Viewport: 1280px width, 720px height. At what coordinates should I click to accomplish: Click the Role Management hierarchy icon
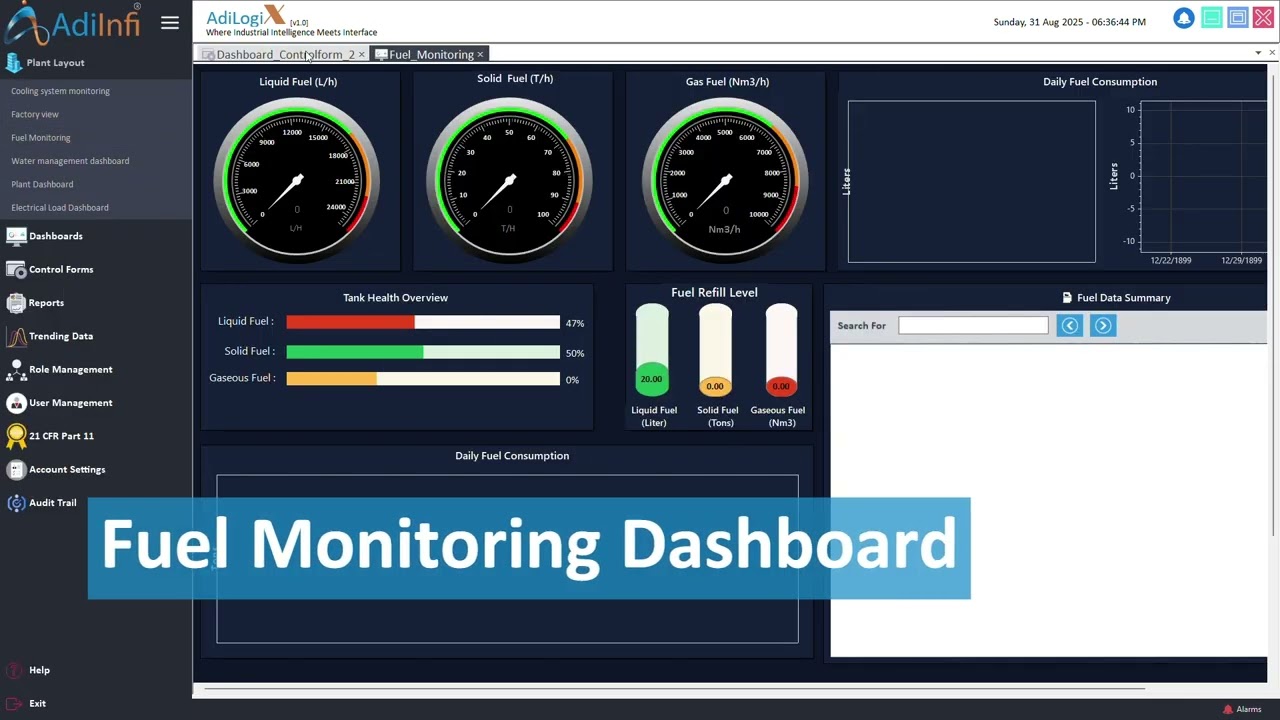coord(16,370)
